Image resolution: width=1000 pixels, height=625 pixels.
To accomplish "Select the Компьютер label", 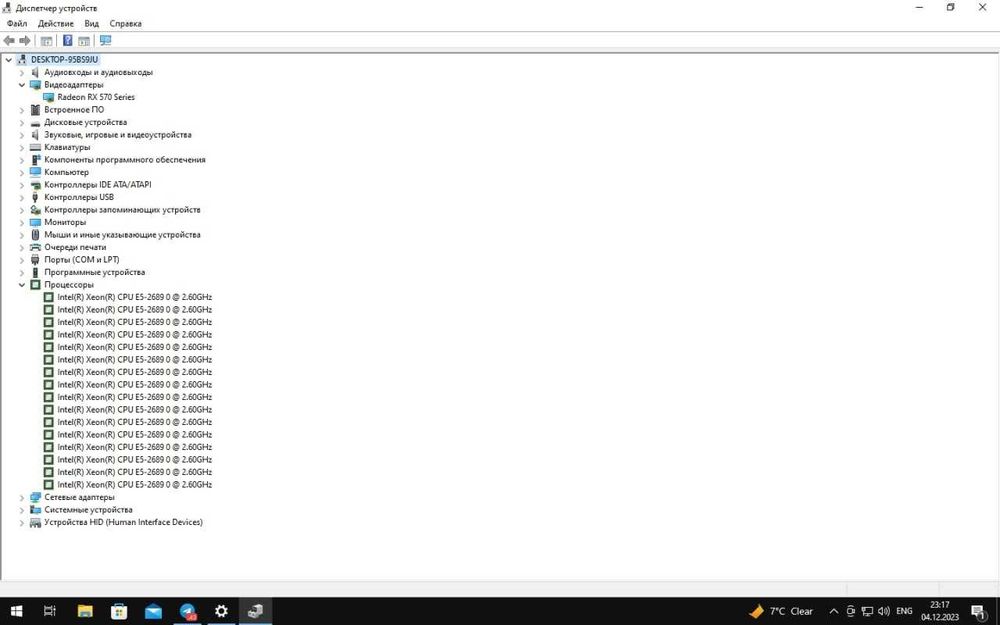I will pyautogui.click(x=66, y=172).
